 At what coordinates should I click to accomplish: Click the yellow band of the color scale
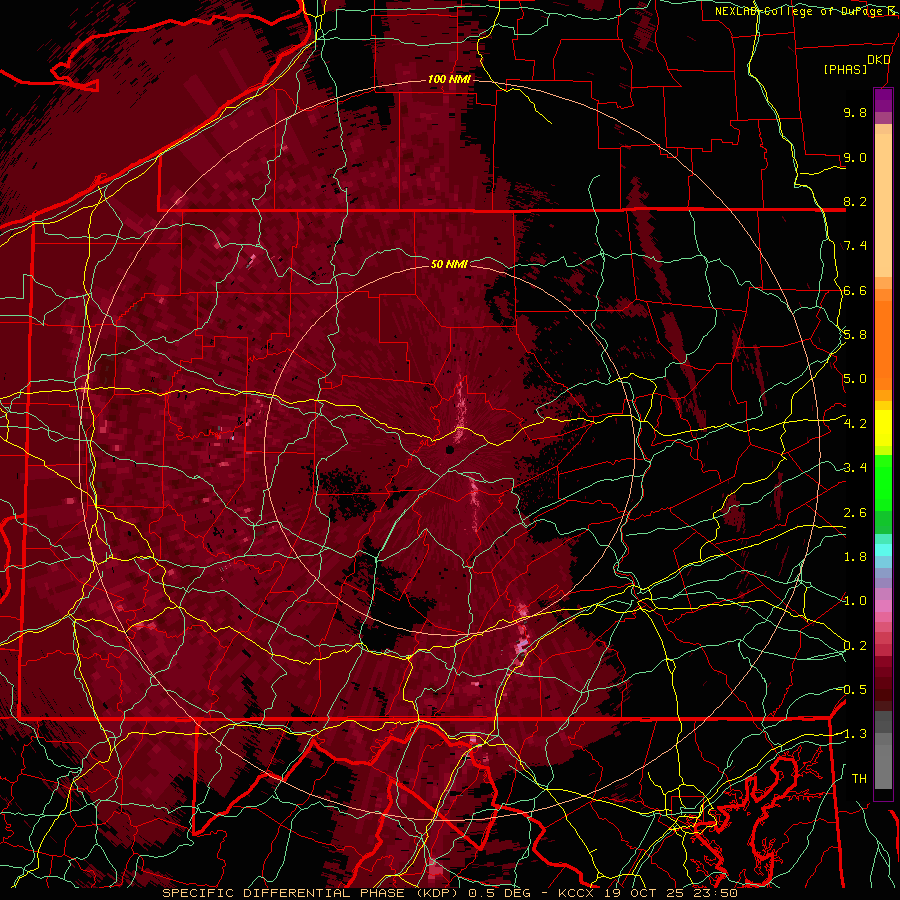coord(883,428)
